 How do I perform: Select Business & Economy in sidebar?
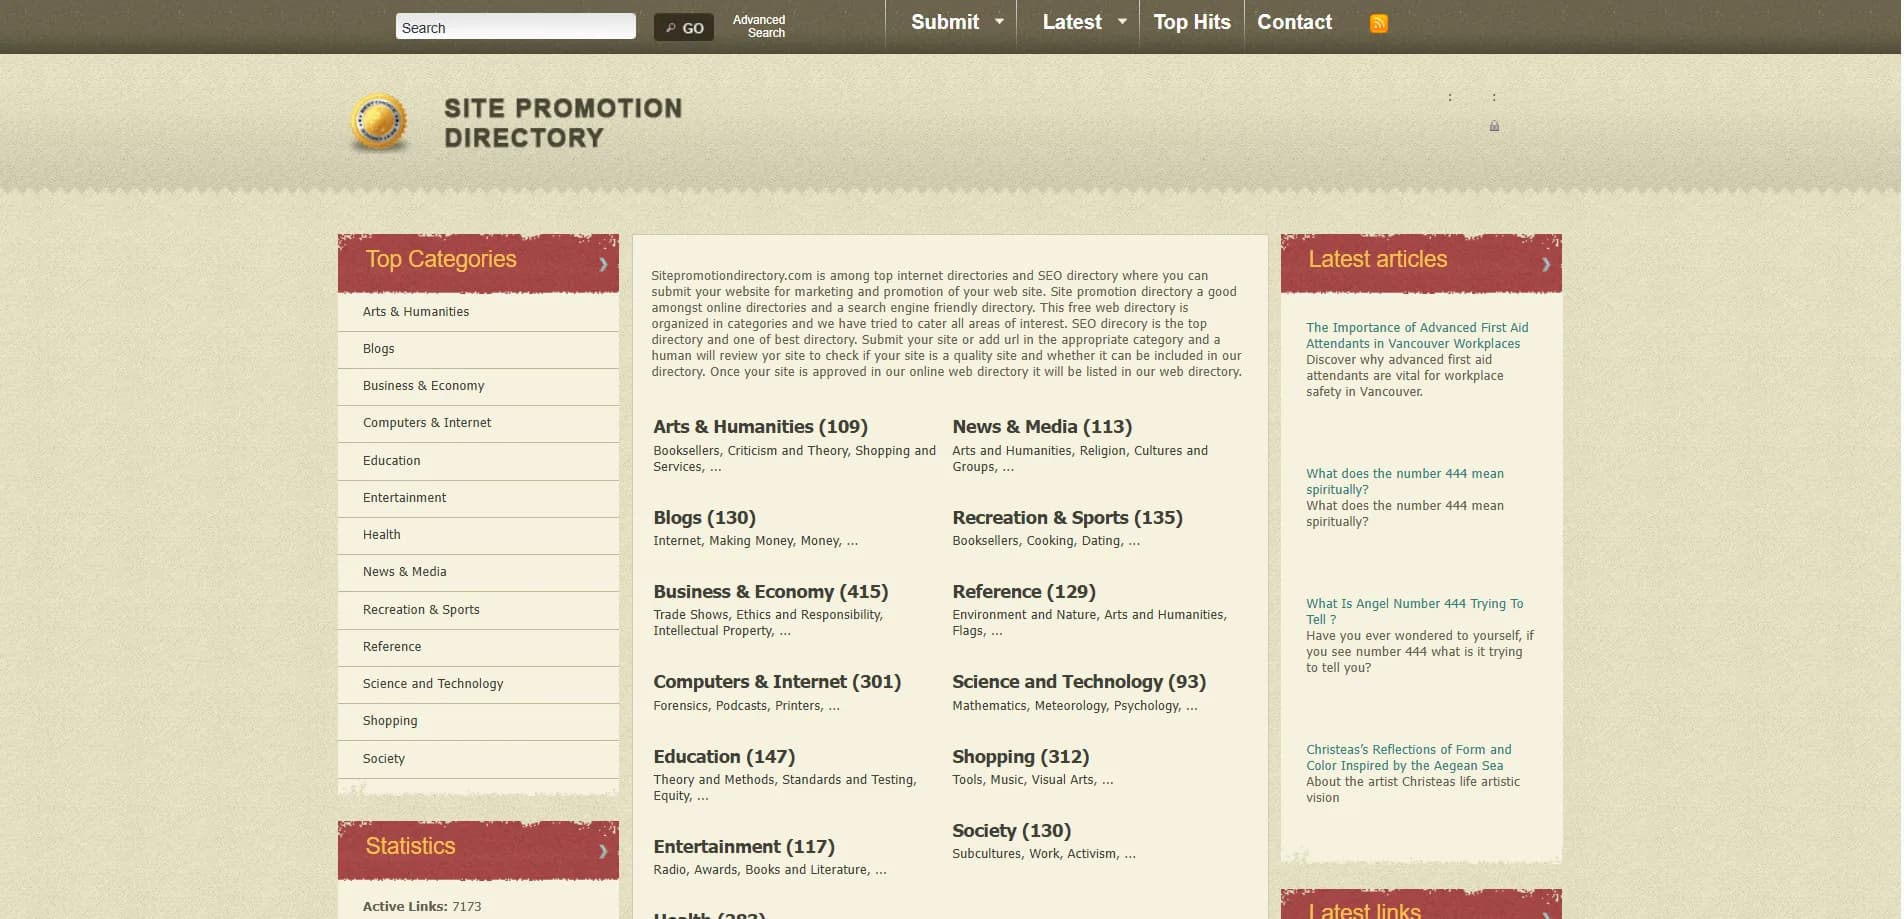(424, 386)
